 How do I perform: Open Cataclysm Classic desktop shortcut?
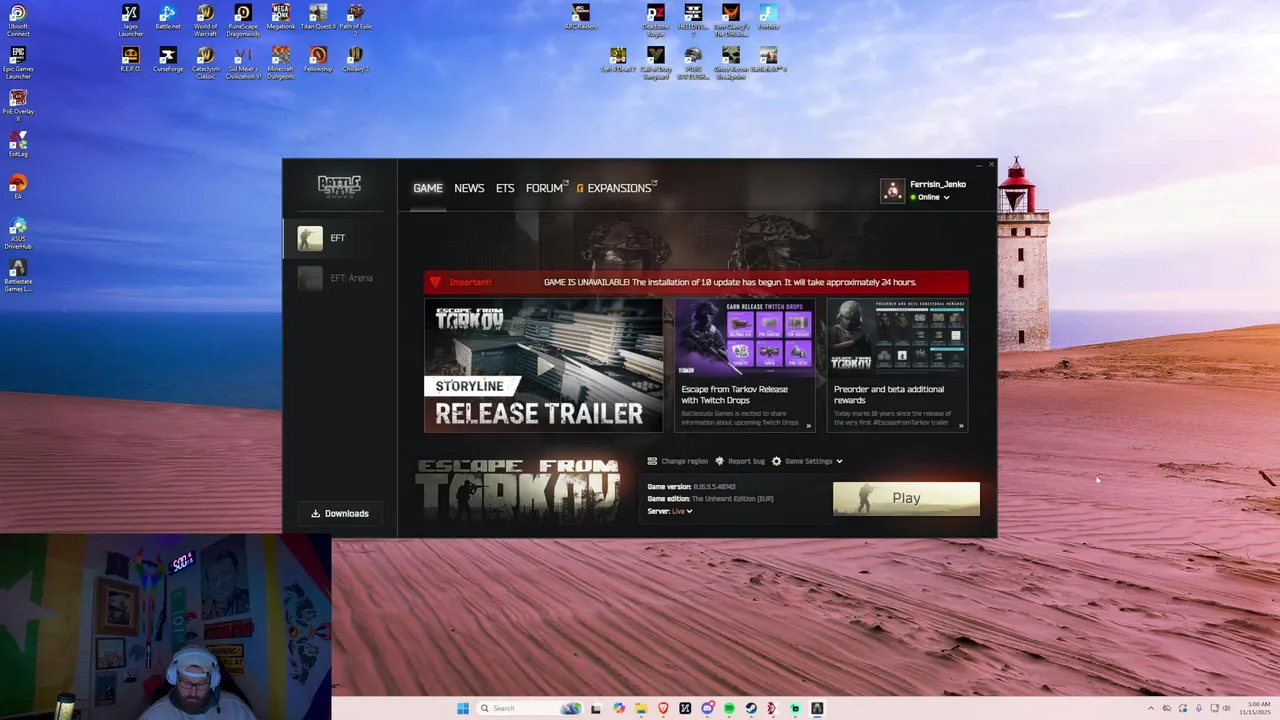pyautogui.click(x=205, y=63)
